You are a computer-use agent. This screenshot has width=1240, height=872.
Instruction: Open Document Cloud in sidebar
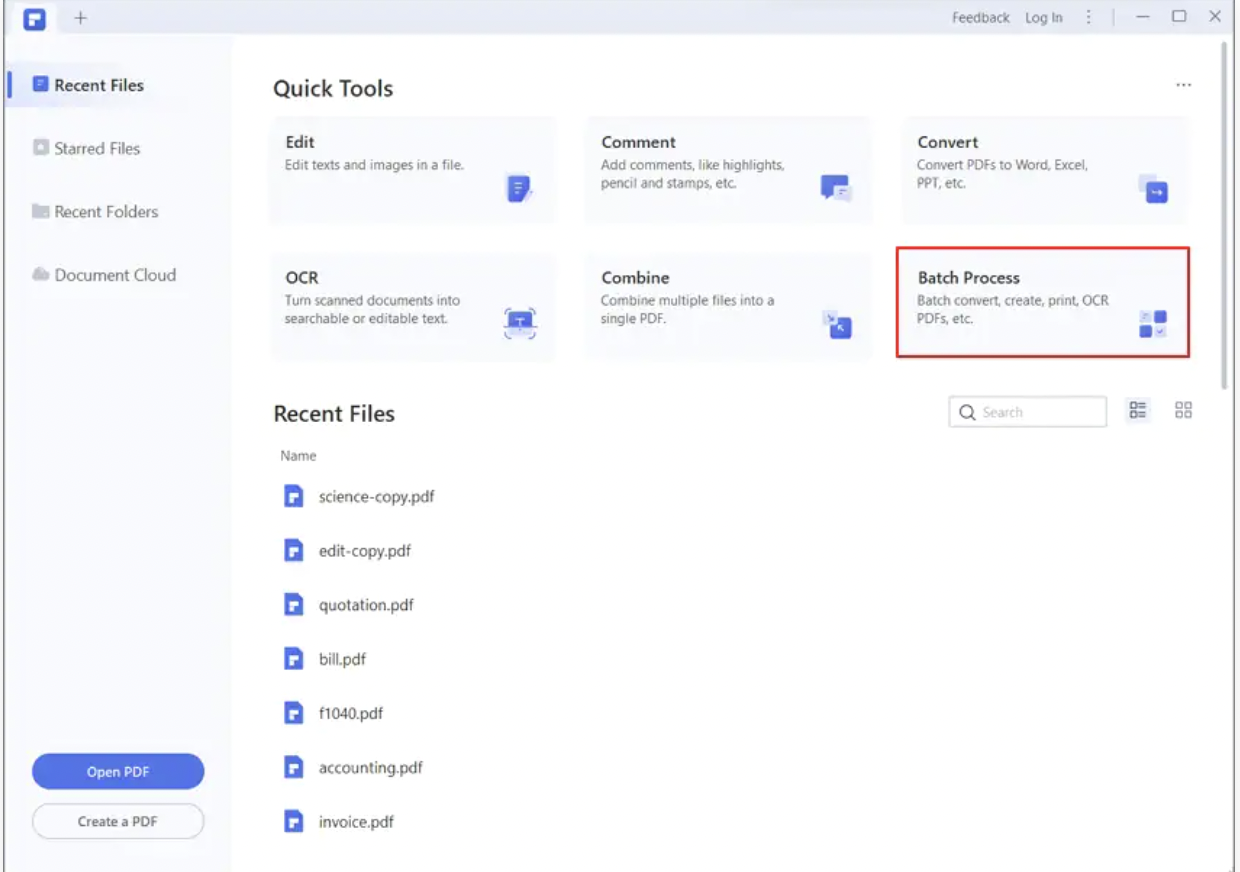pyautogui.click(x=114, y=275)
